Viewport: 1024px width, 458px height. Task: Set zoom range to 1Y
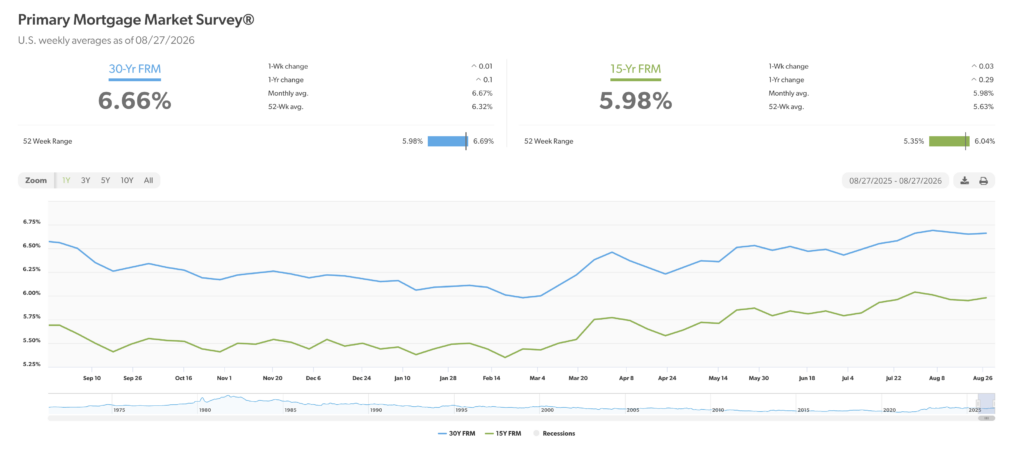67,180
